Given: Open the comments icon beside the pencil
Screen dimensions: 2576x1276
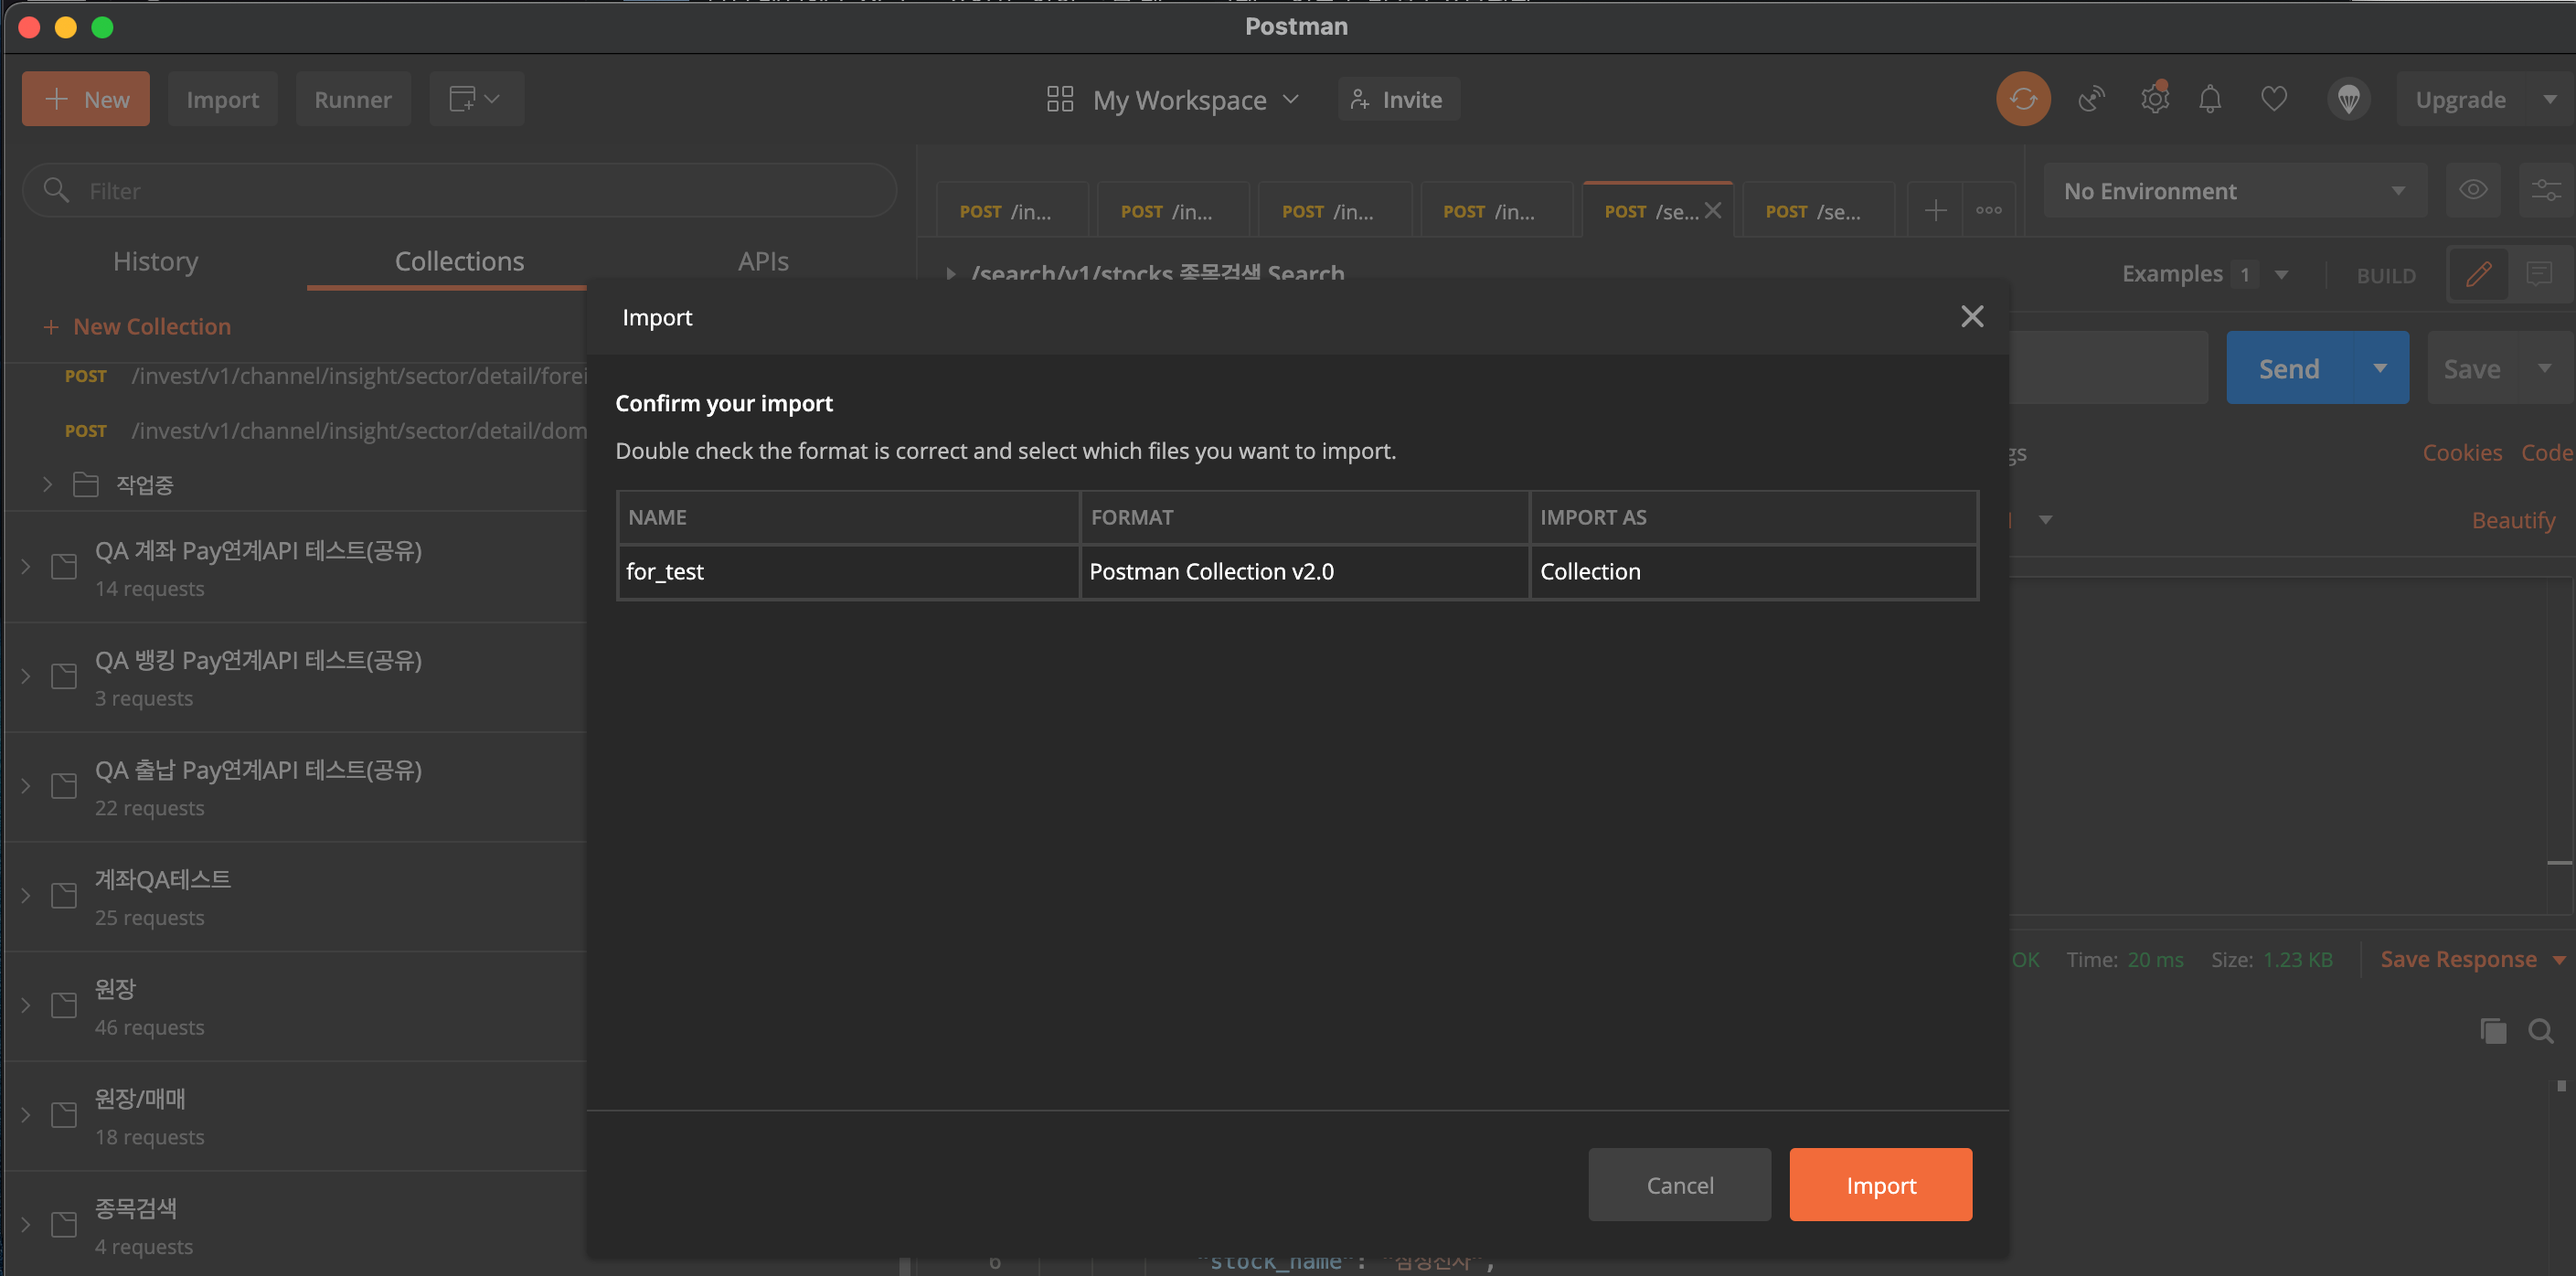Looking at the screenshot, I should pos(2538,274).
